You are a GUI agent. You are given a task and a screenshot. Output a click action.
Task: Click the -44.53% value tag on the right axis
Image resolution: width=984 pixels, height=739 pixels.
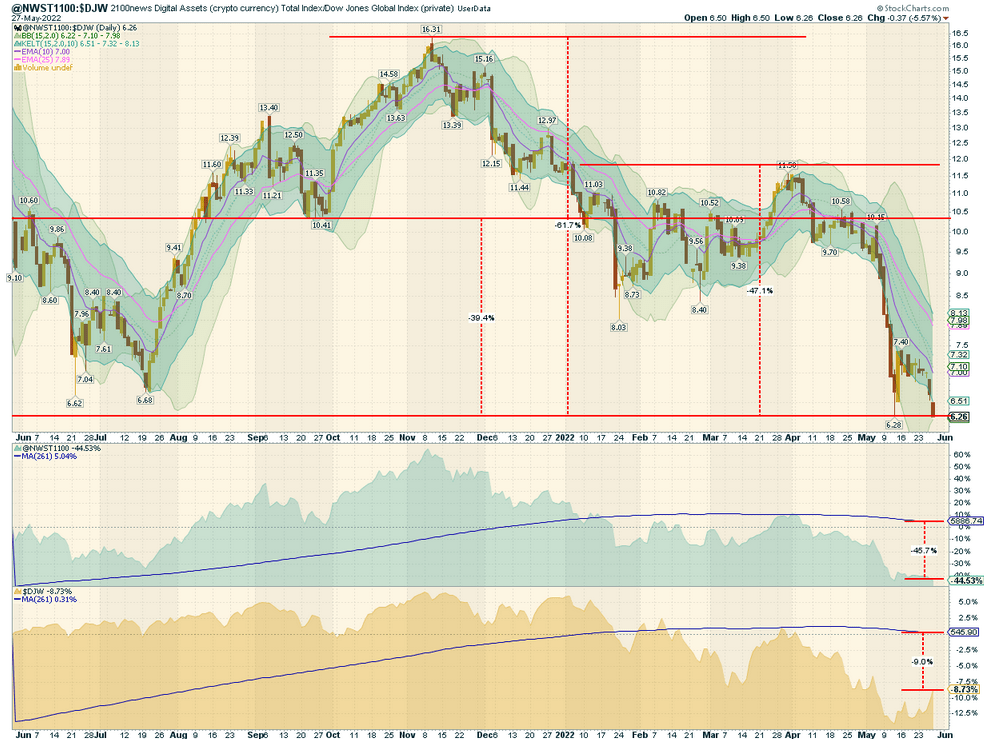(x=966, y=580)
